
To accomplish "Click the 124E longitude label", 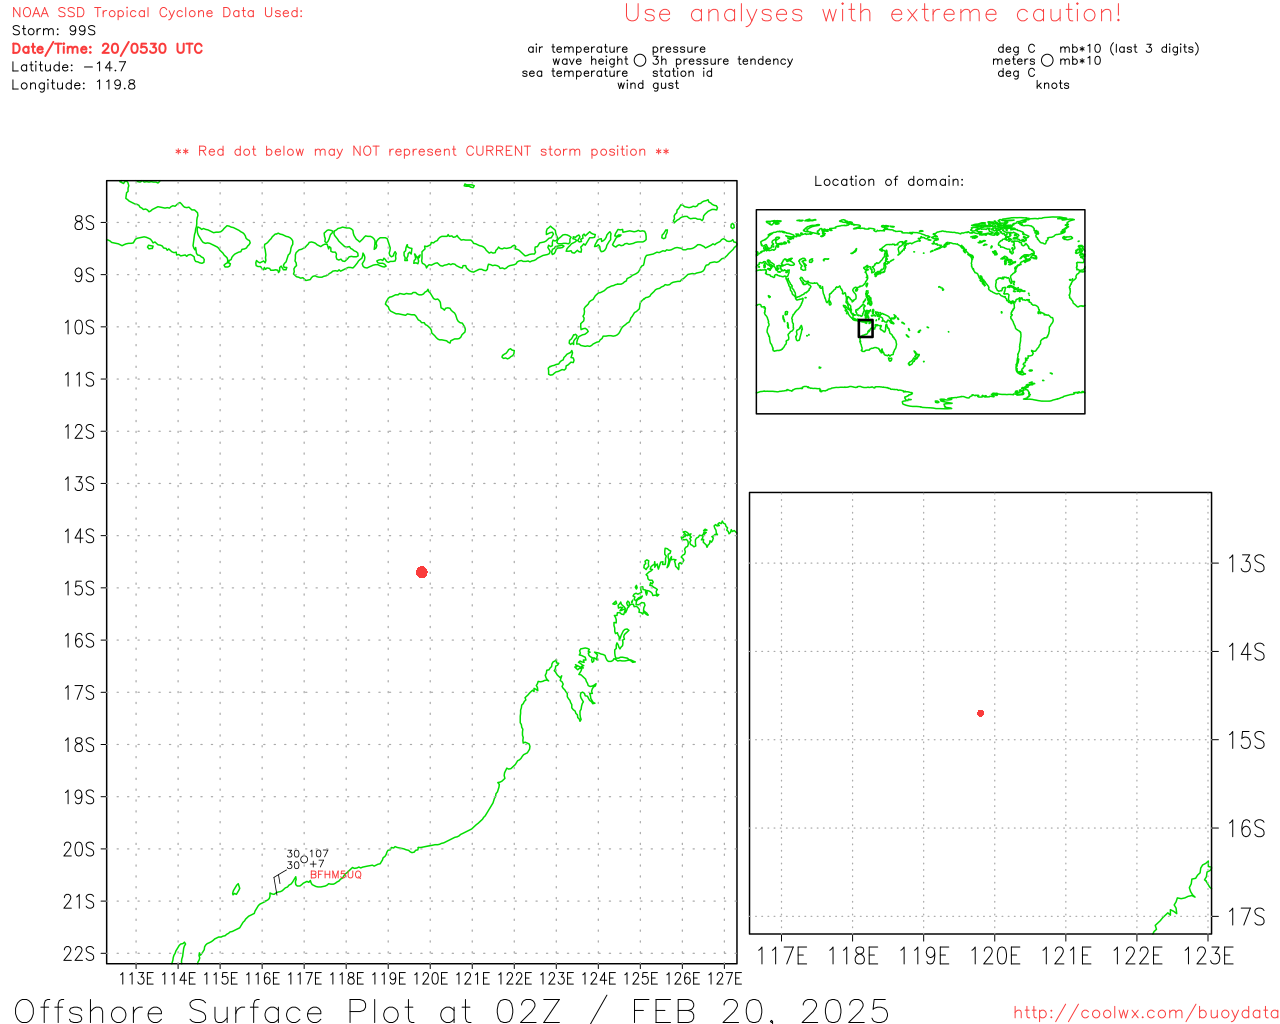I will pos(599,978).
